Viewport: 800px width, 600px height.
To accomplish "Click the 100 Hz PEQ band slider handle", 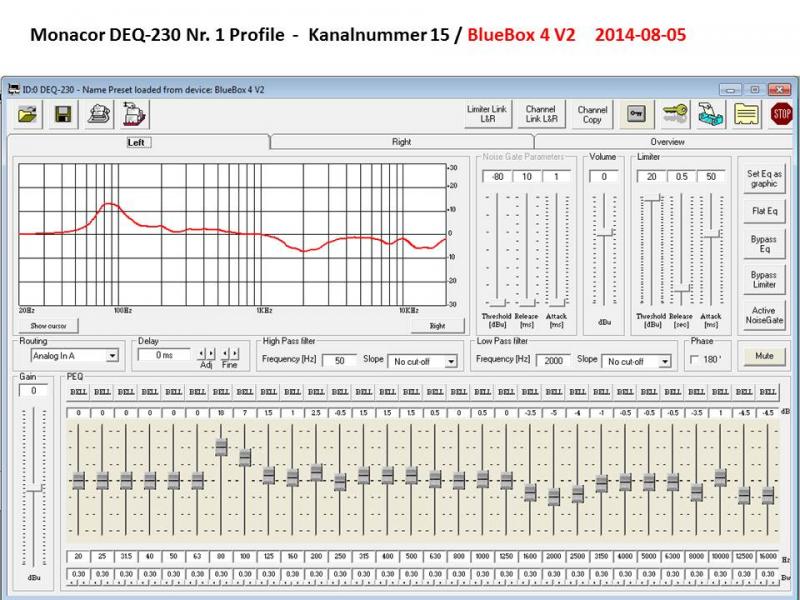I will pos(245,457).
